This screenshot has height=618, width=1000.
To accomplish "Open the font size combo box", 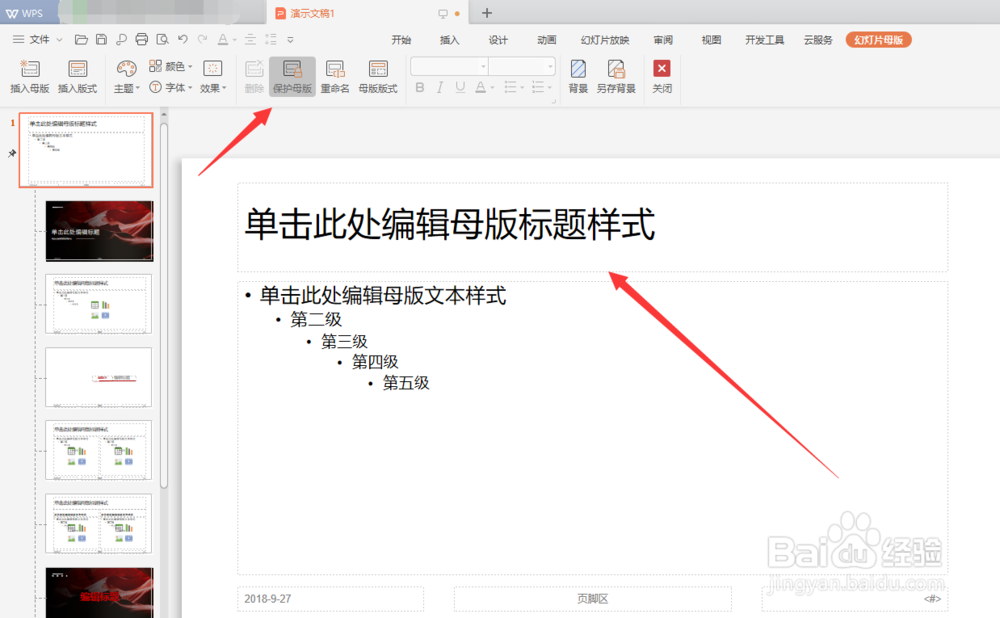I will point(522,66).
